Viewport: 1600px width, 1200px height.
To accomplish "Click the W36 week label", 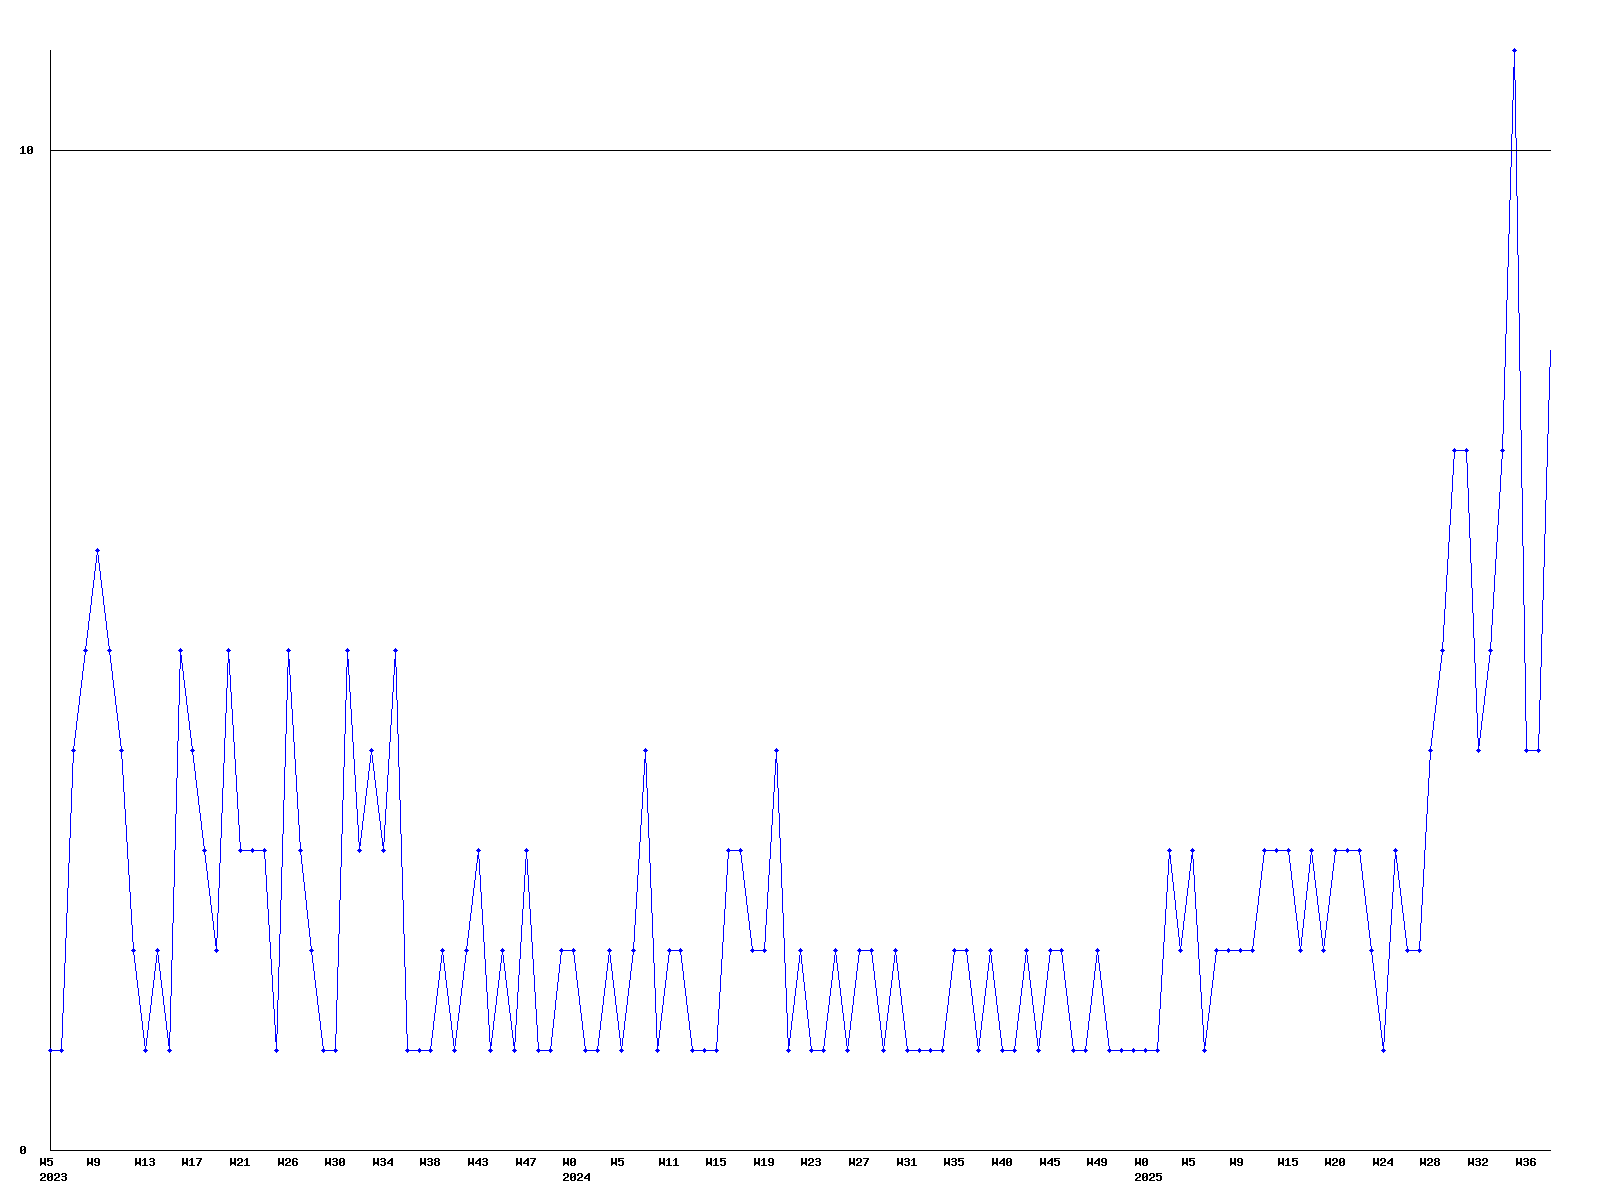I will [1526, 1162].
